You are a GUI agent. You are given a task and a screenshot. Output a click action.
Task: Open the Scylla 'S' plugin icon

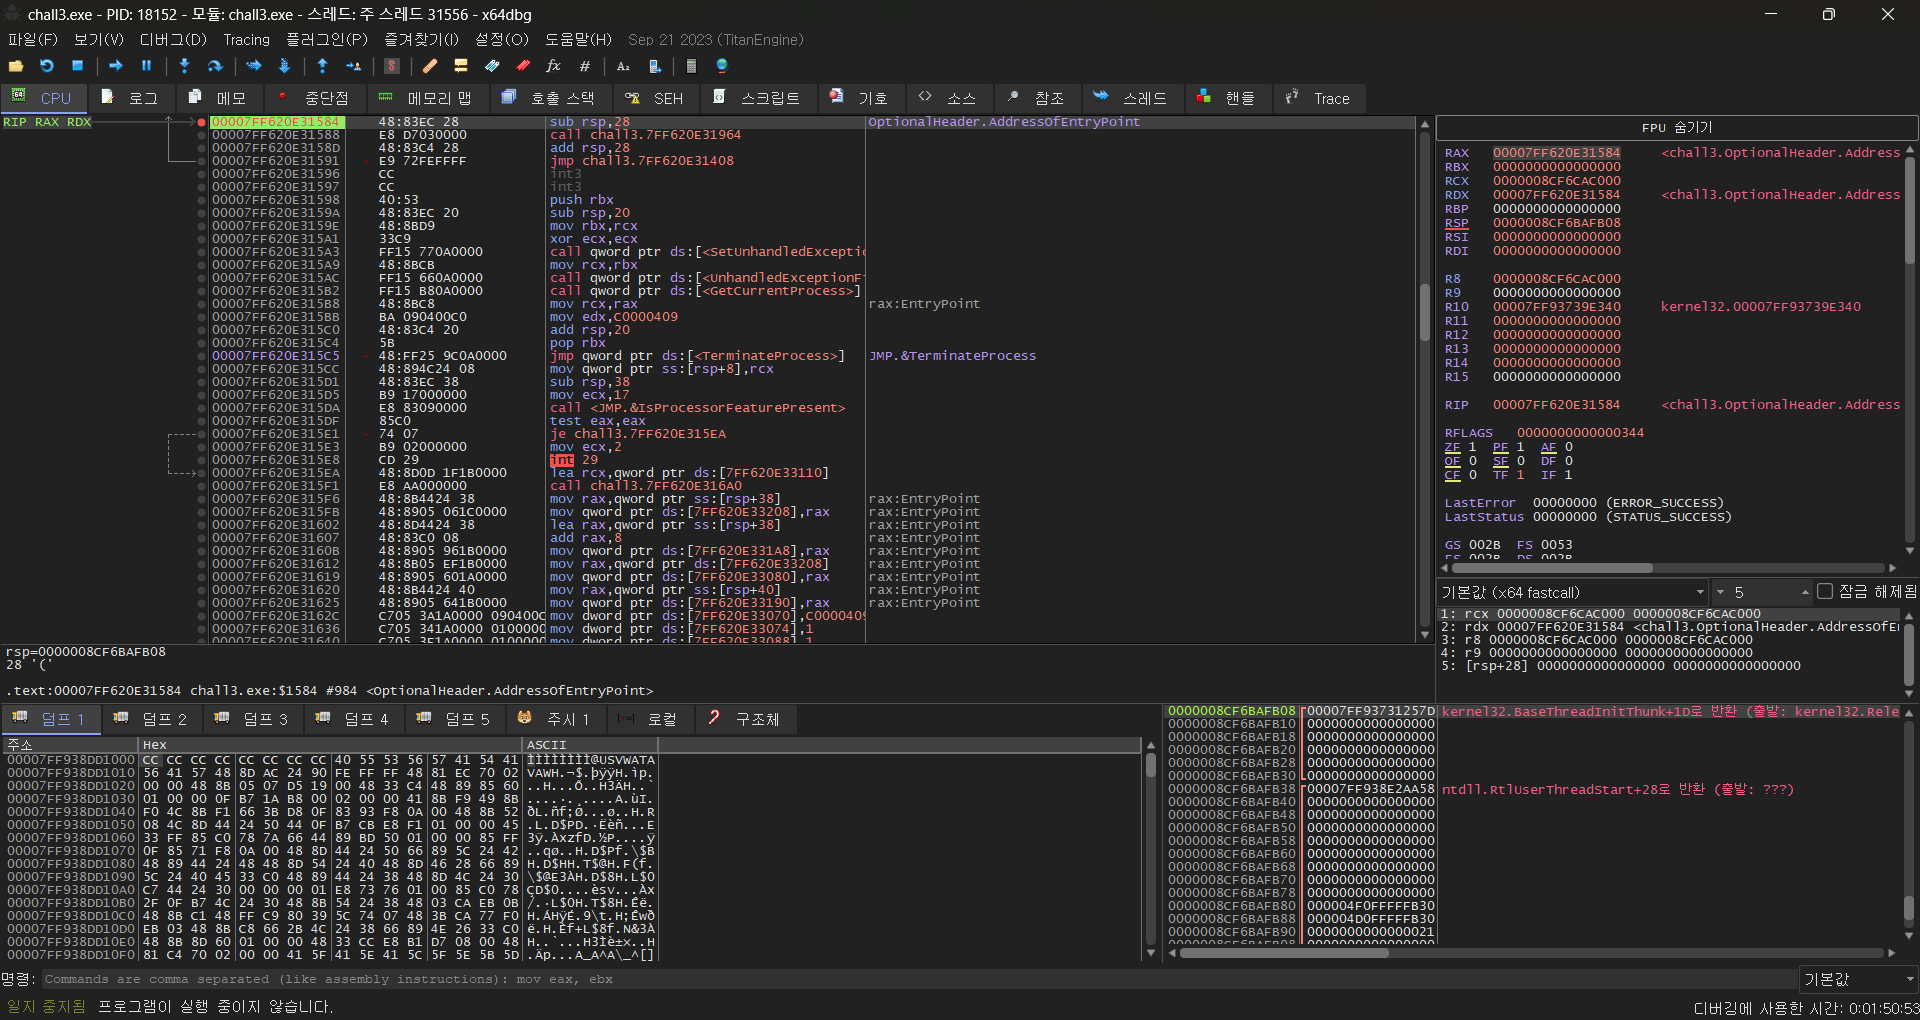pyautogui.click(x=392, y=66)
